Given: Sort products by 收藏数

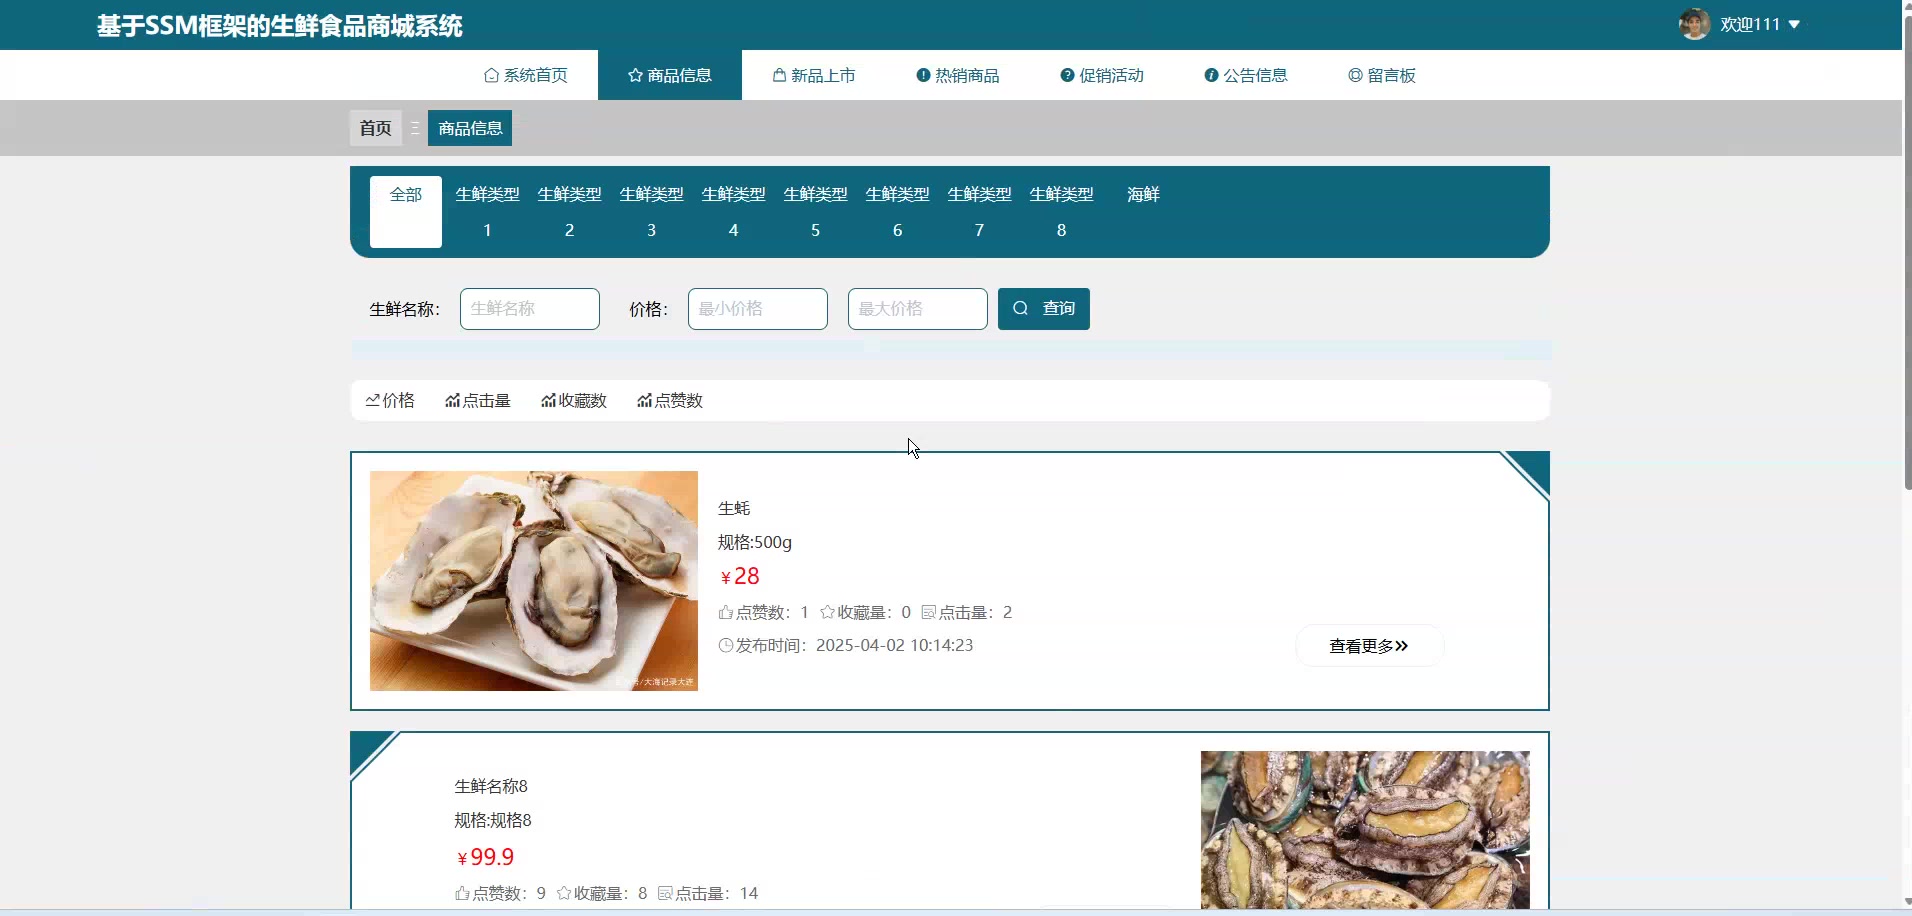Looking at the screenshot, I should tap(574, 400).
